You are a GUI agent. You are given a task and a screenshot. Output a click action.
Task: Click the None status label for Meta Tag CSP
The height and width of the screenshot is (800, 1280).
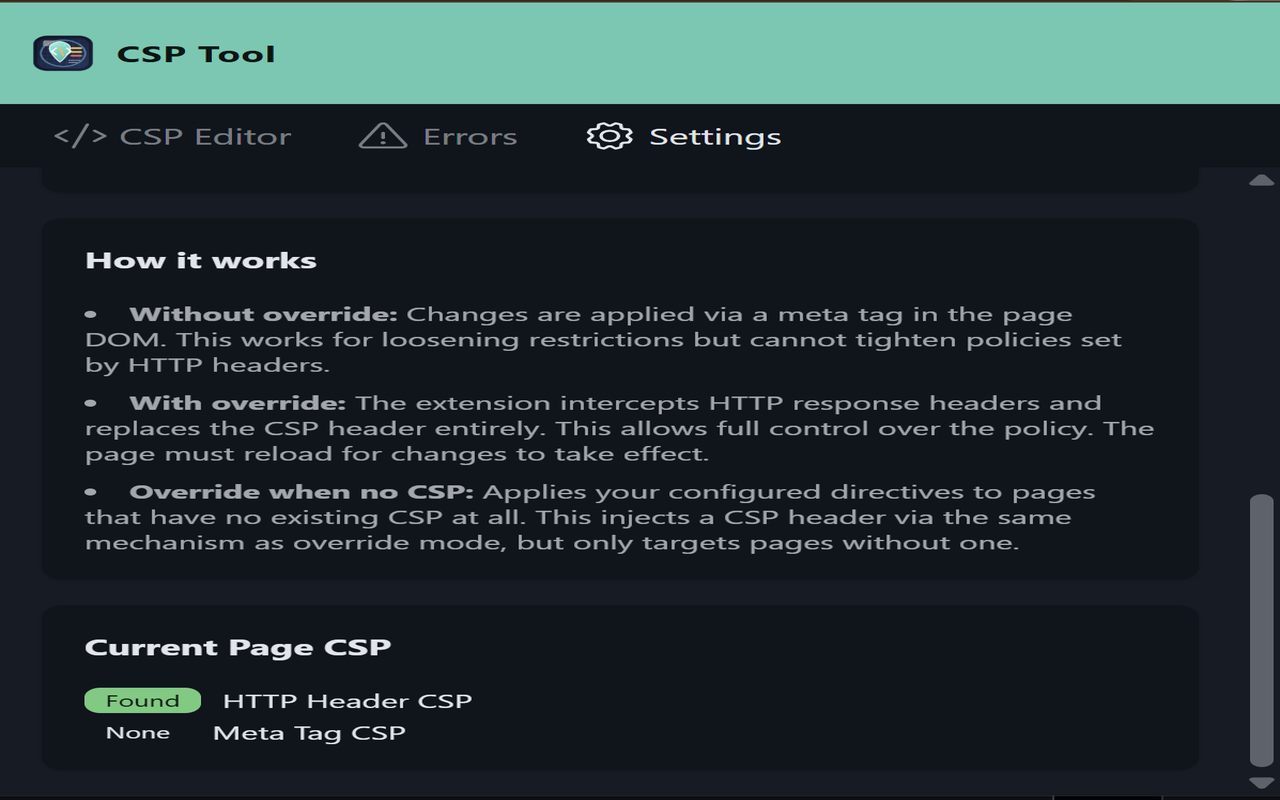[138, 732]
